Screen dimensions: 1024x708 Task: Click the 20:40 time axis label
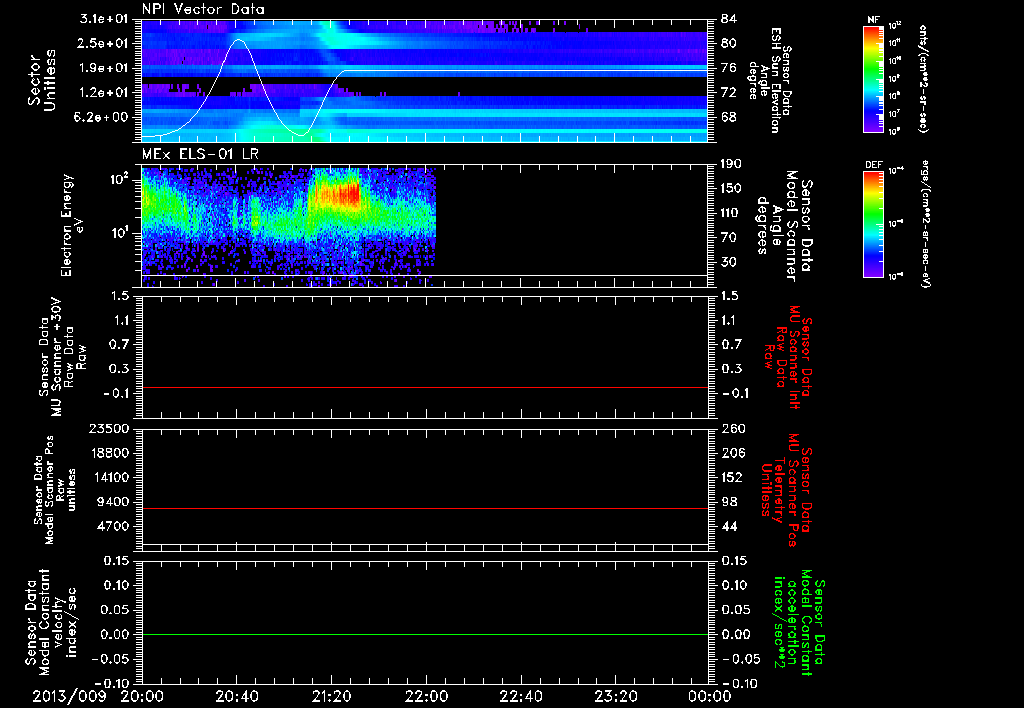tap(237, 696)
